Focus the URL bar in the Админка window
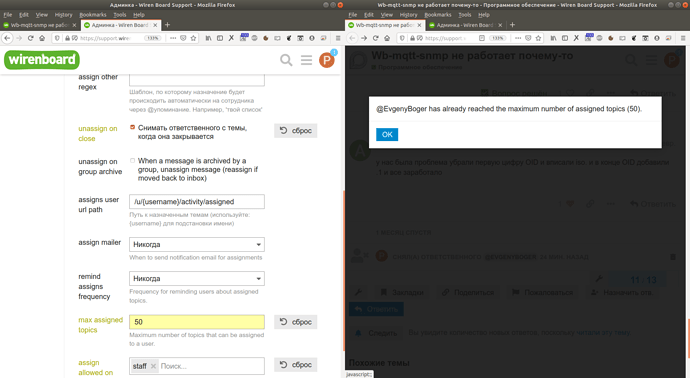Image resolution: width=690 pixels, height=378 pixels. click(x=106, y=38)
